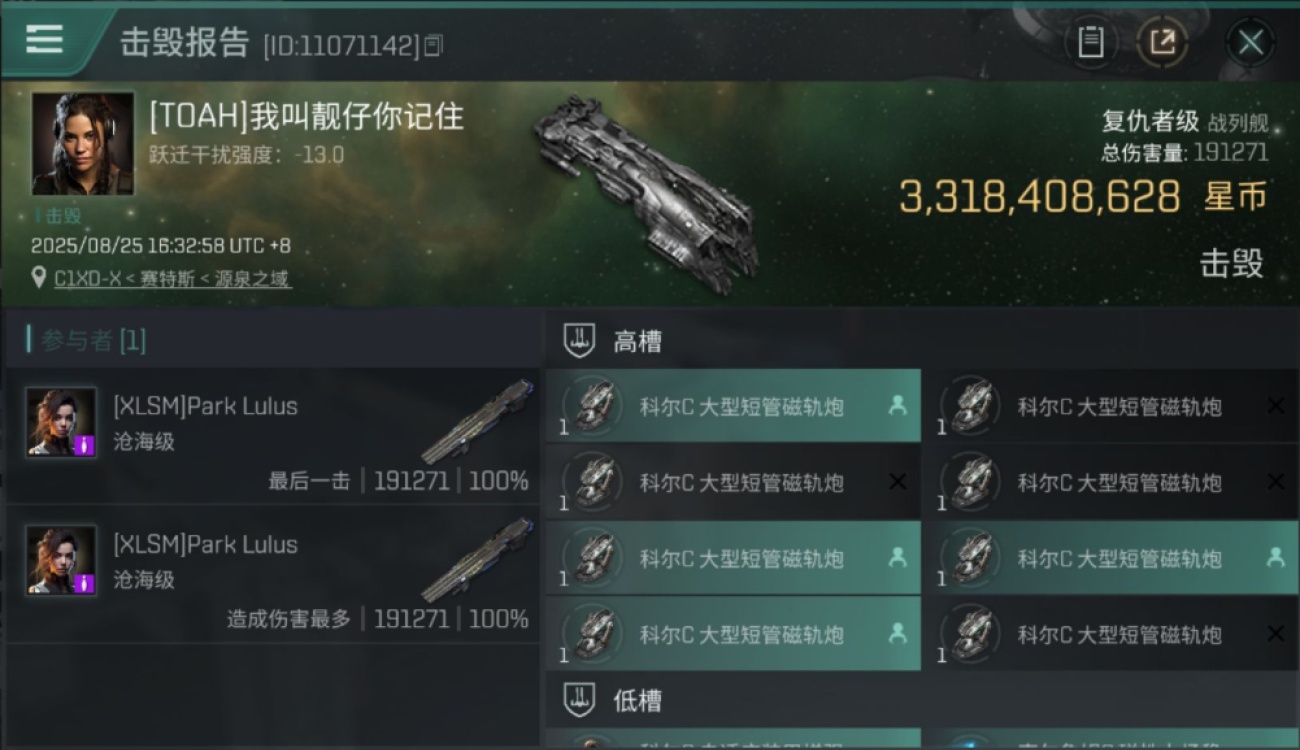Select the bottom-right railgun entry with X
The image size is (1300, 750).
[1118, 634]
